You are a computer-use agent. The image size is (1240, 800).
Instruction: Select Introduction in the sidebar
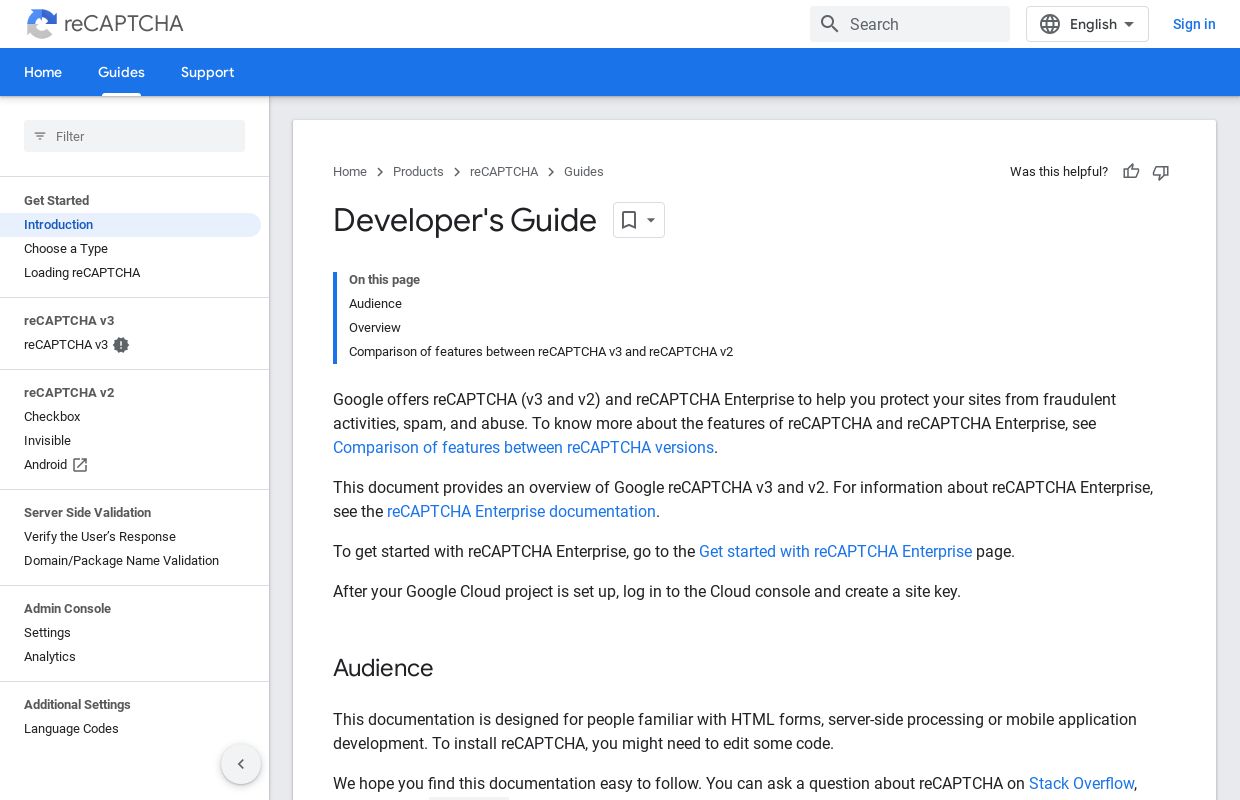(130, 225)
